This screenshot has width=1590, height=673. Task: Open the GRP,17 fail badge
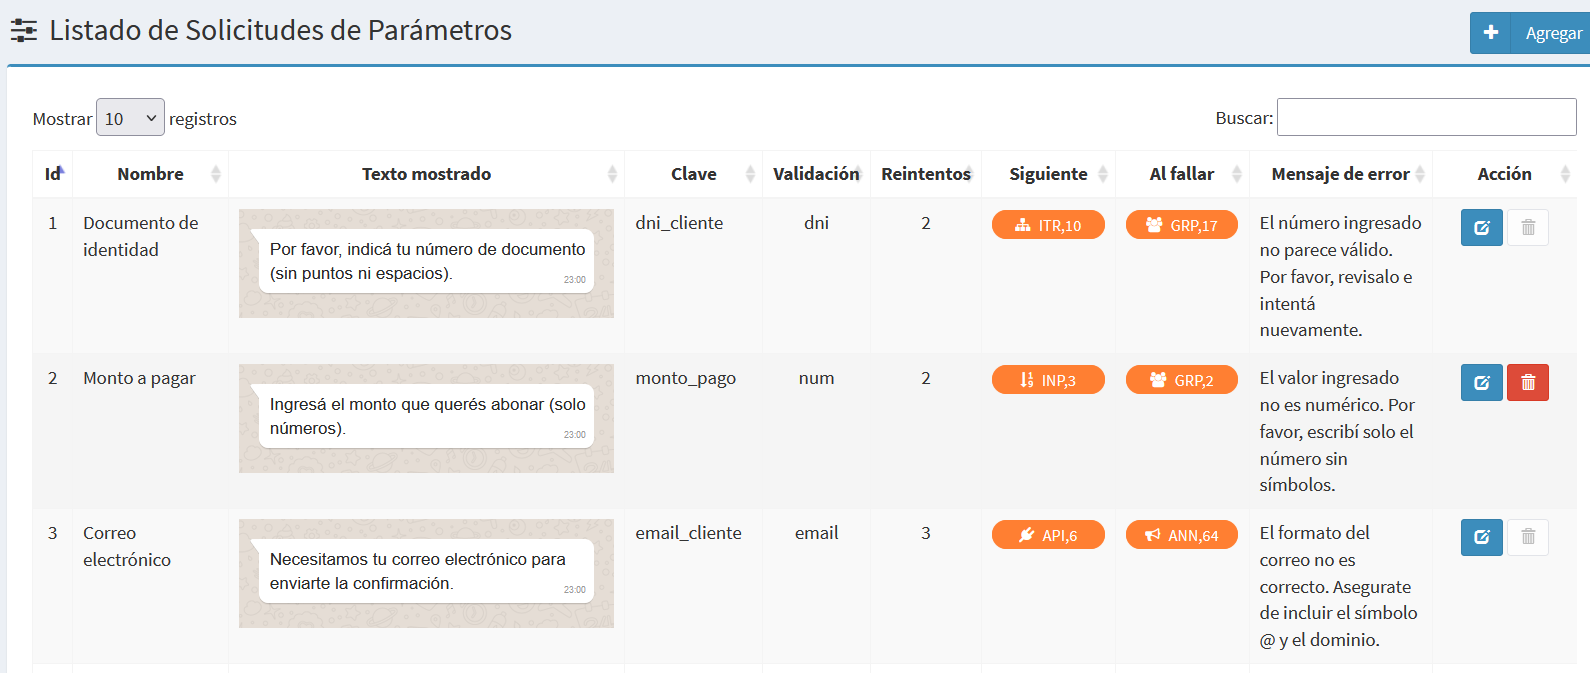[x=1182, y=225]
